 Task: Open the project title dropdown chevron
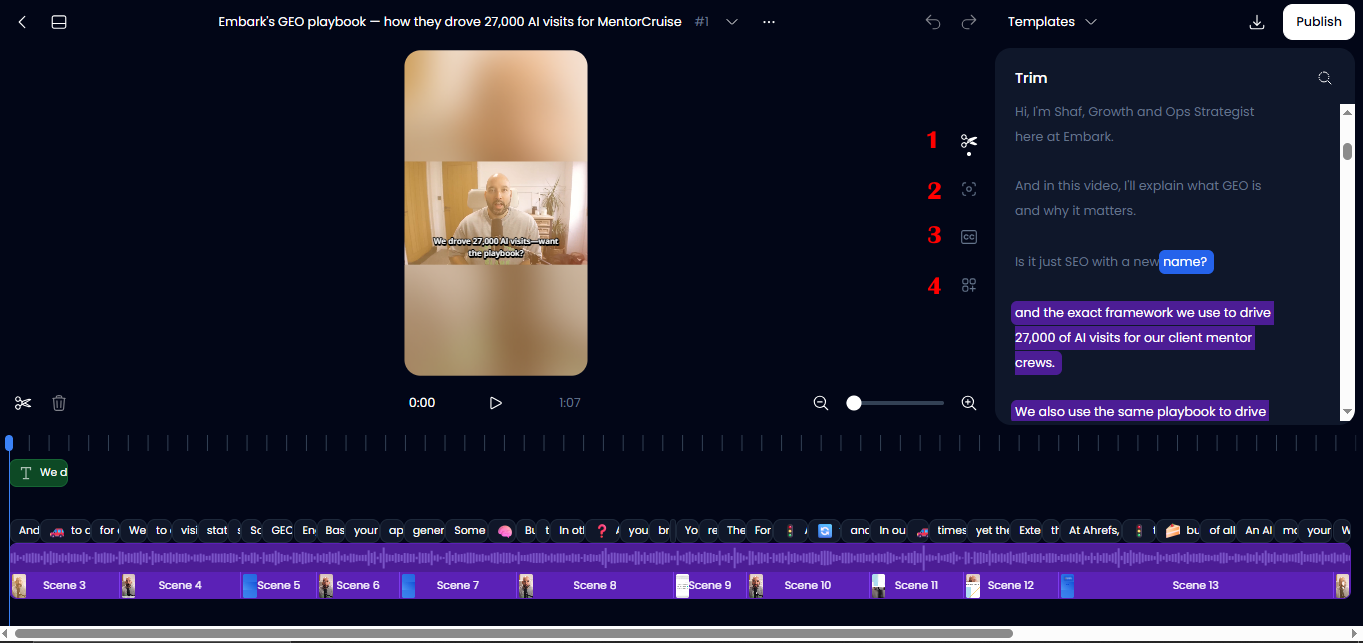[732, 22]
